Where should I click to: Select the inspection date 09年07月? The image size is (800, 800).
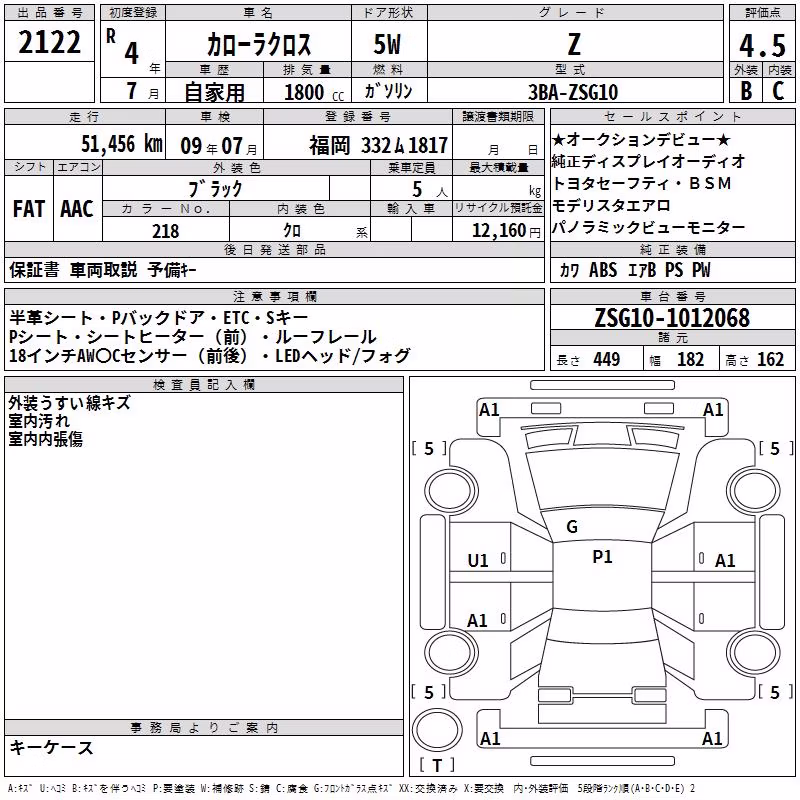pyautogui.click(x=219, y=146)
